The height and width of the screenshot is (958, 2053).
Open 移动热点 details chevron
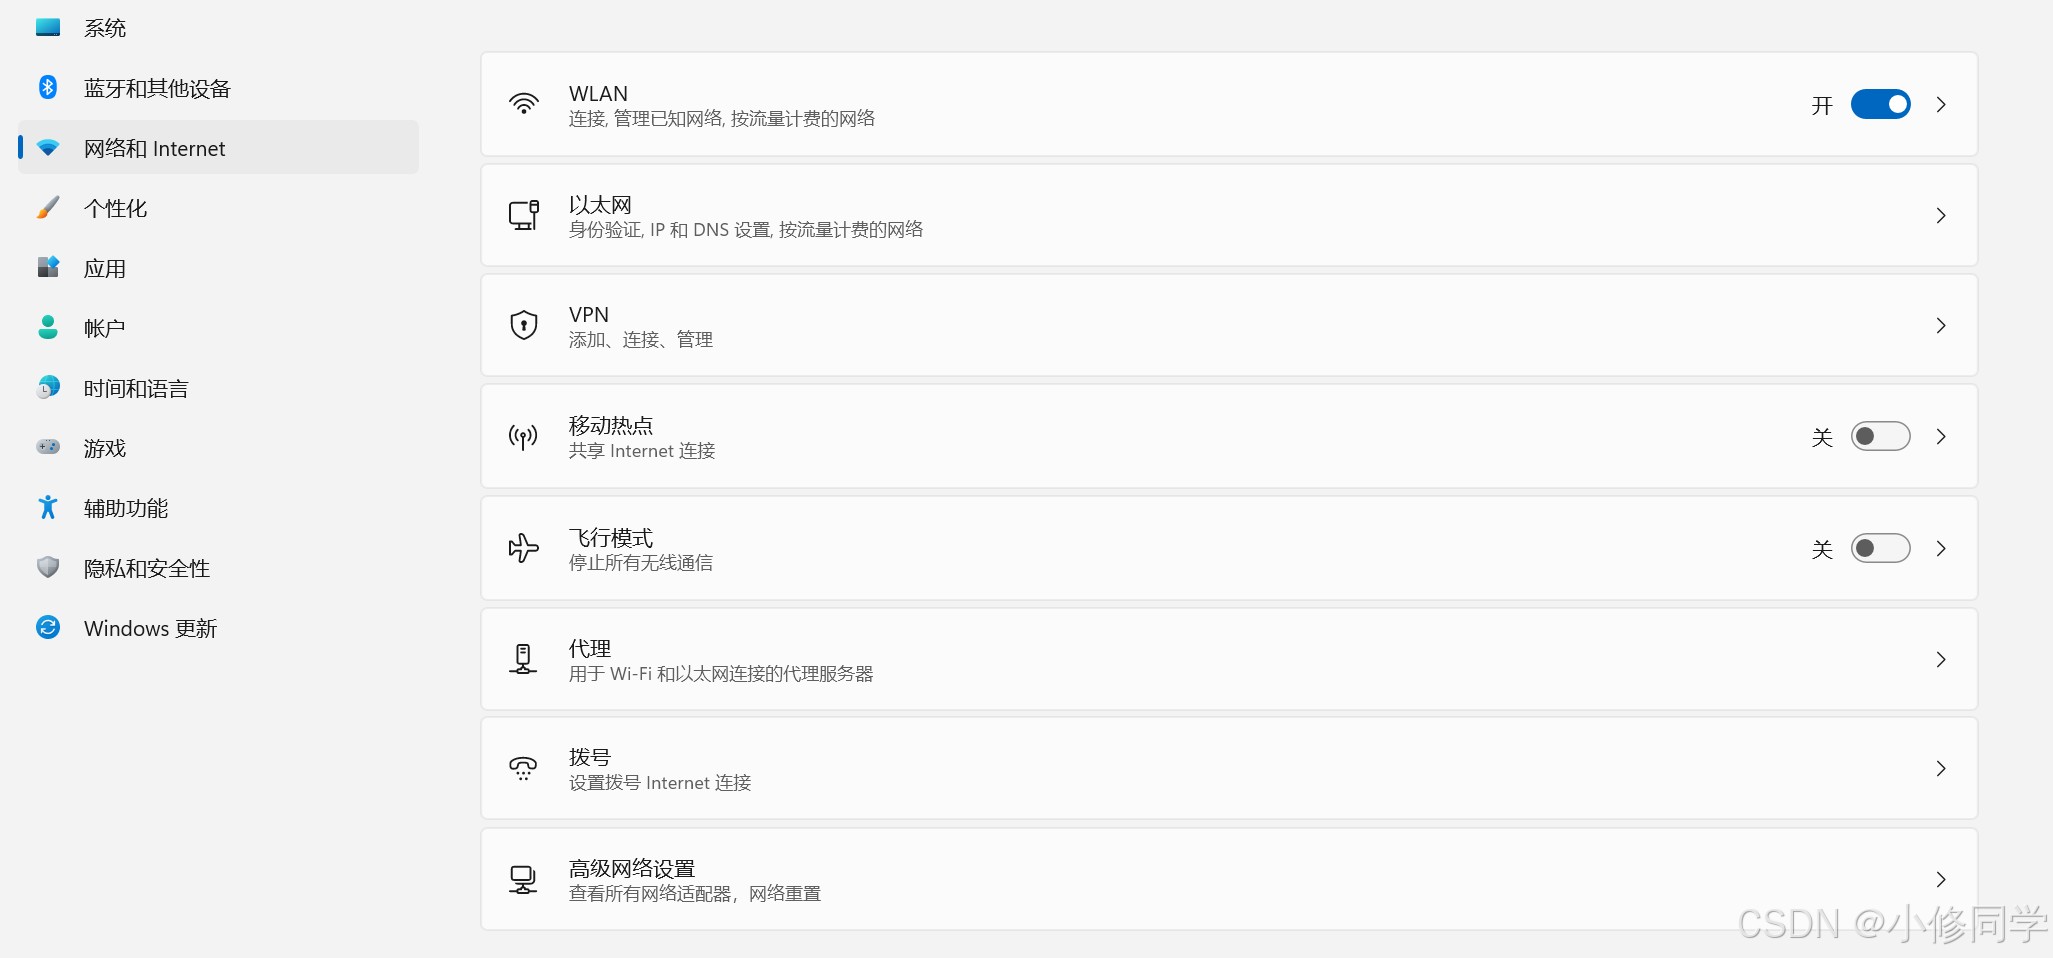tap(1941, 436)
